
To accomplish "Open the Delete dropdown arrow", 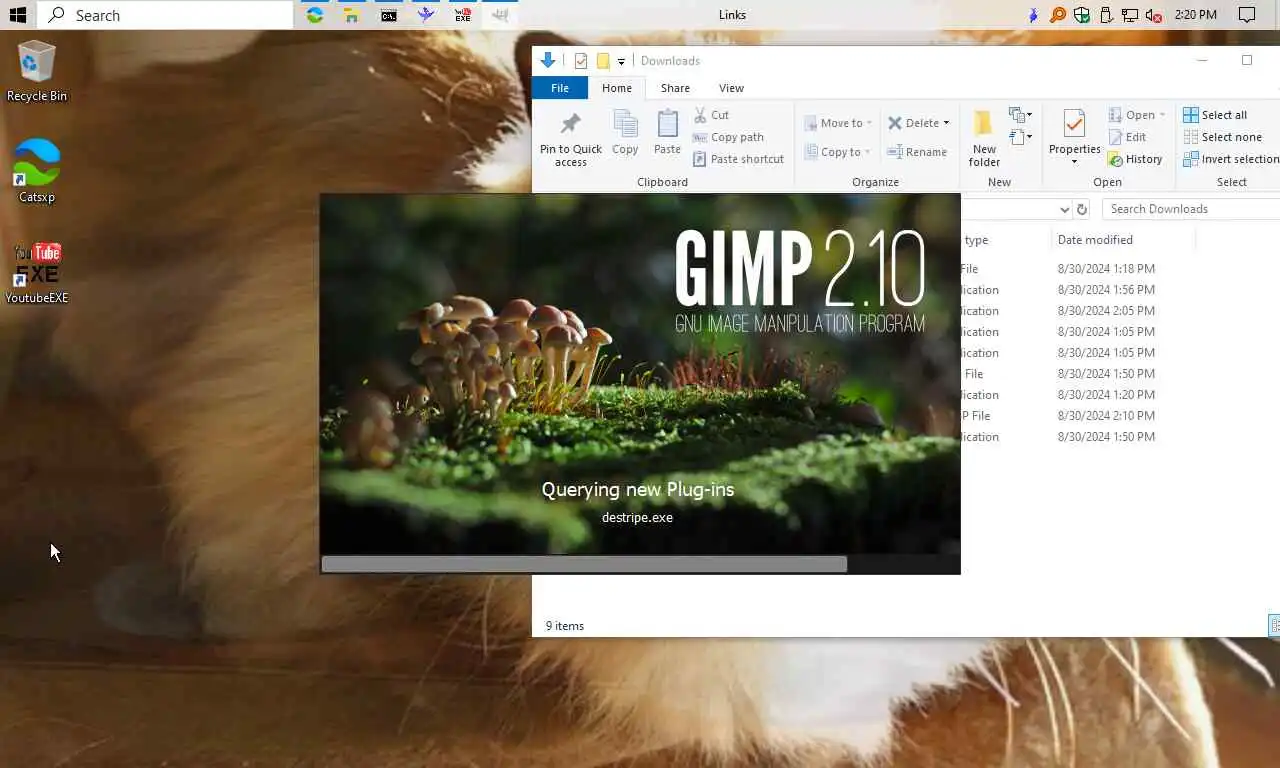I will pos(946,123).
